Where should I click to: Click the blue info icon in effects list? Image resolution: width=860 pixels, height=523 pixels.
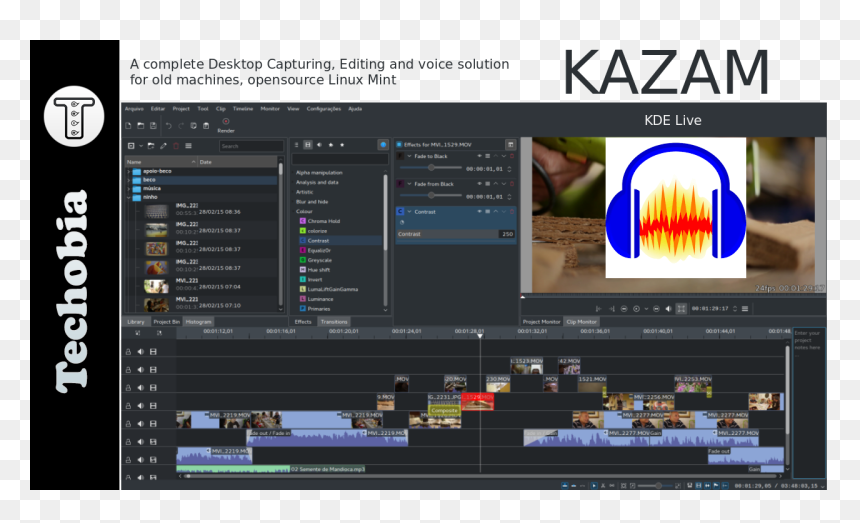pyautogui.click(x=383, y=145)
